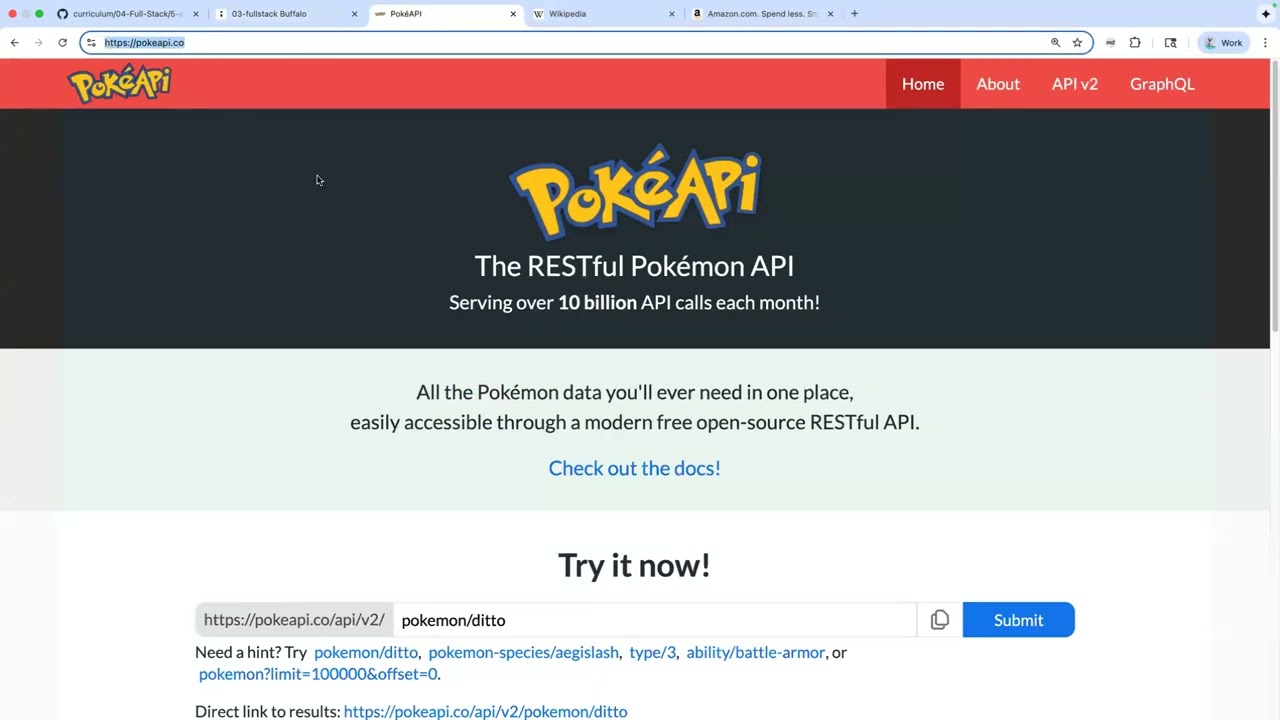Viewport: 1280px width, 720px height.
Task: Copy the API URL with clipboard icon
Action: click(x=939, y=620)
